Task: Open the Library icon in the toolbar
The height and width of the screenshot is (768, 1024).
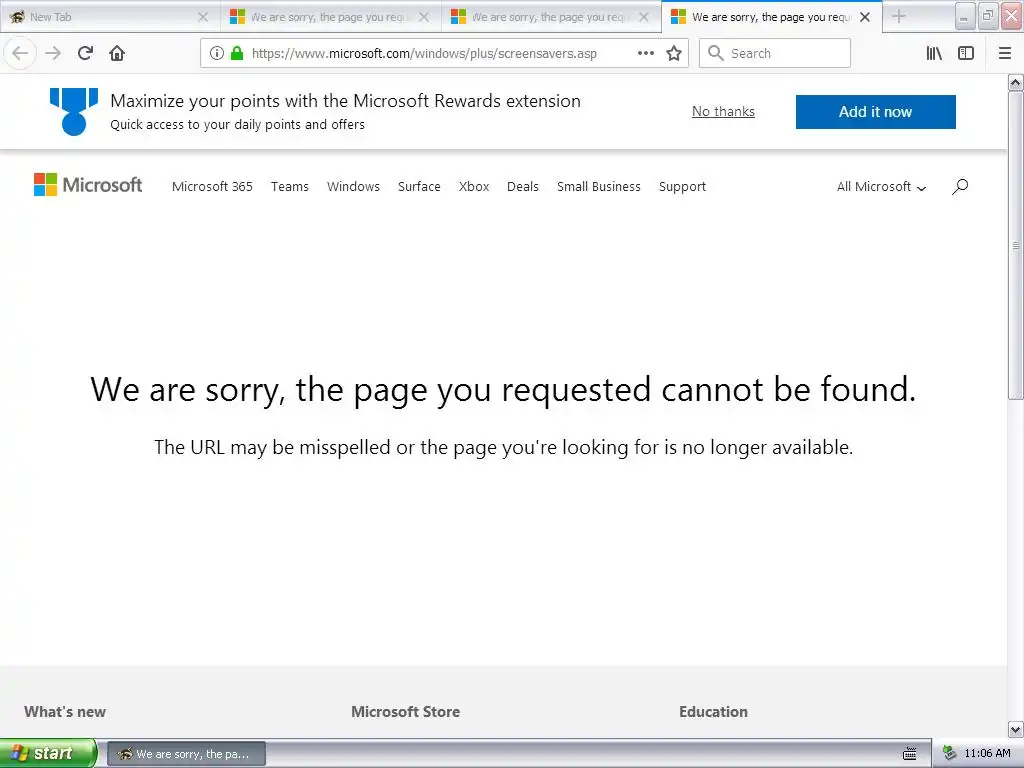Action: click(x=934, y=53)
